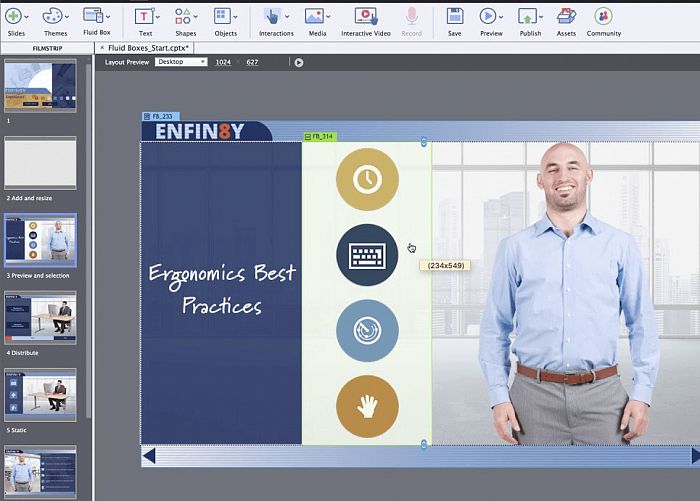Open the Interactions tool
The width and height of the screenshot is (700, 501).
[272, 16]
